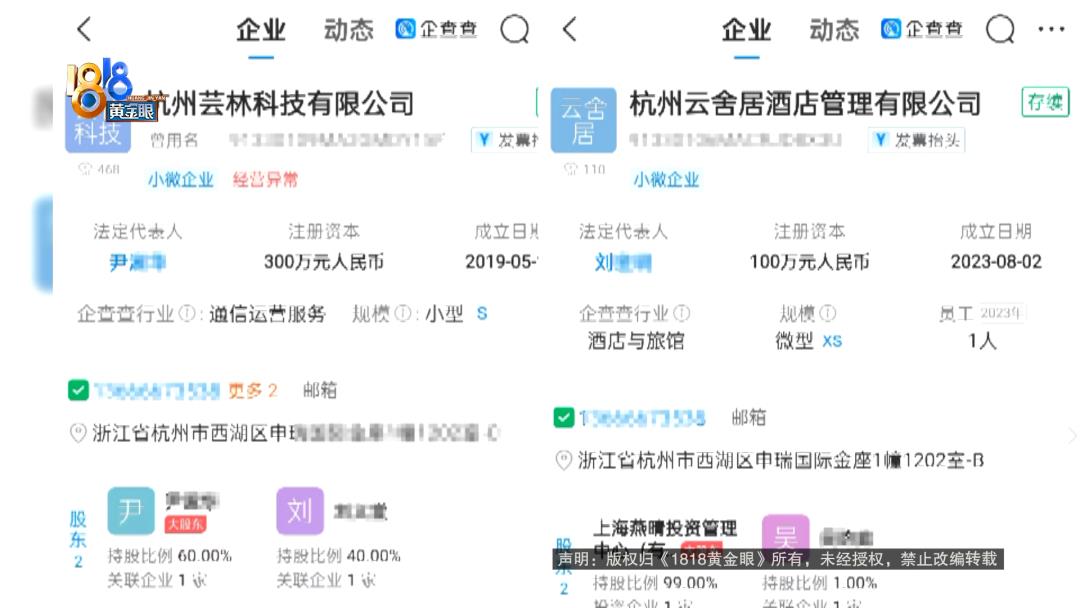Expand 更多 2 phone numbers
The image size is (1080, 608).
coord(253,391)
